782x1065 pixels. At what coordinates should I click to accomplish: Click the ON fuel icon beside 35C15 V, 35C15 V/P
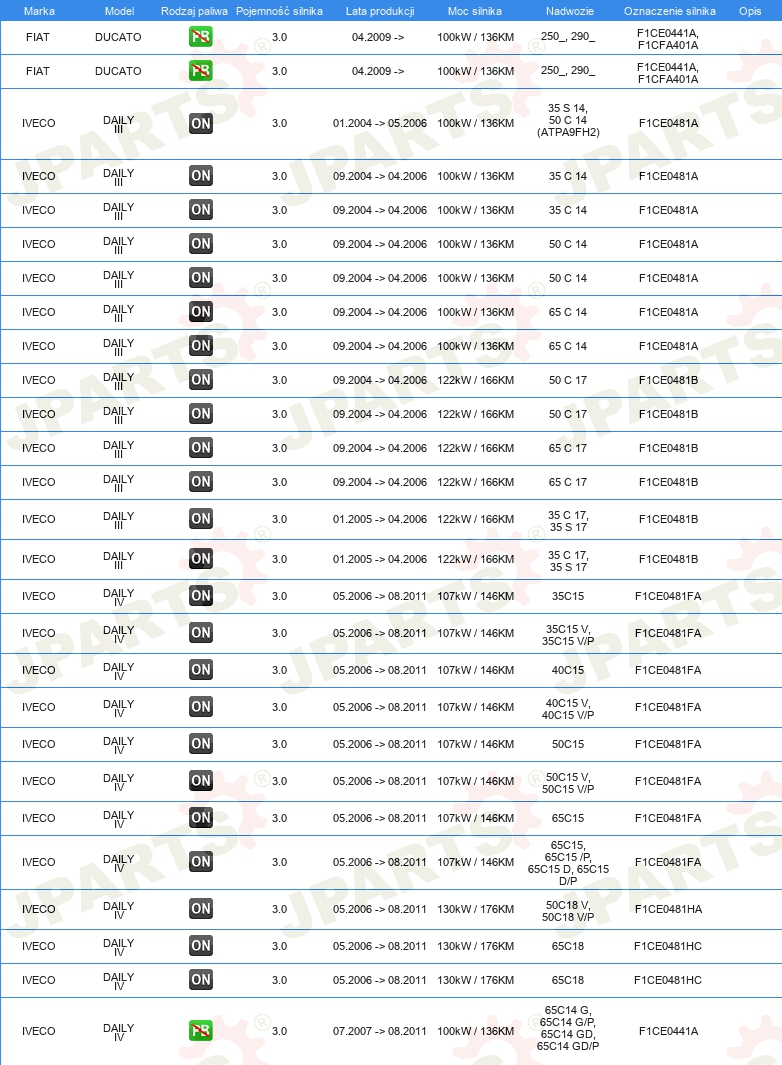coord(200,633)
